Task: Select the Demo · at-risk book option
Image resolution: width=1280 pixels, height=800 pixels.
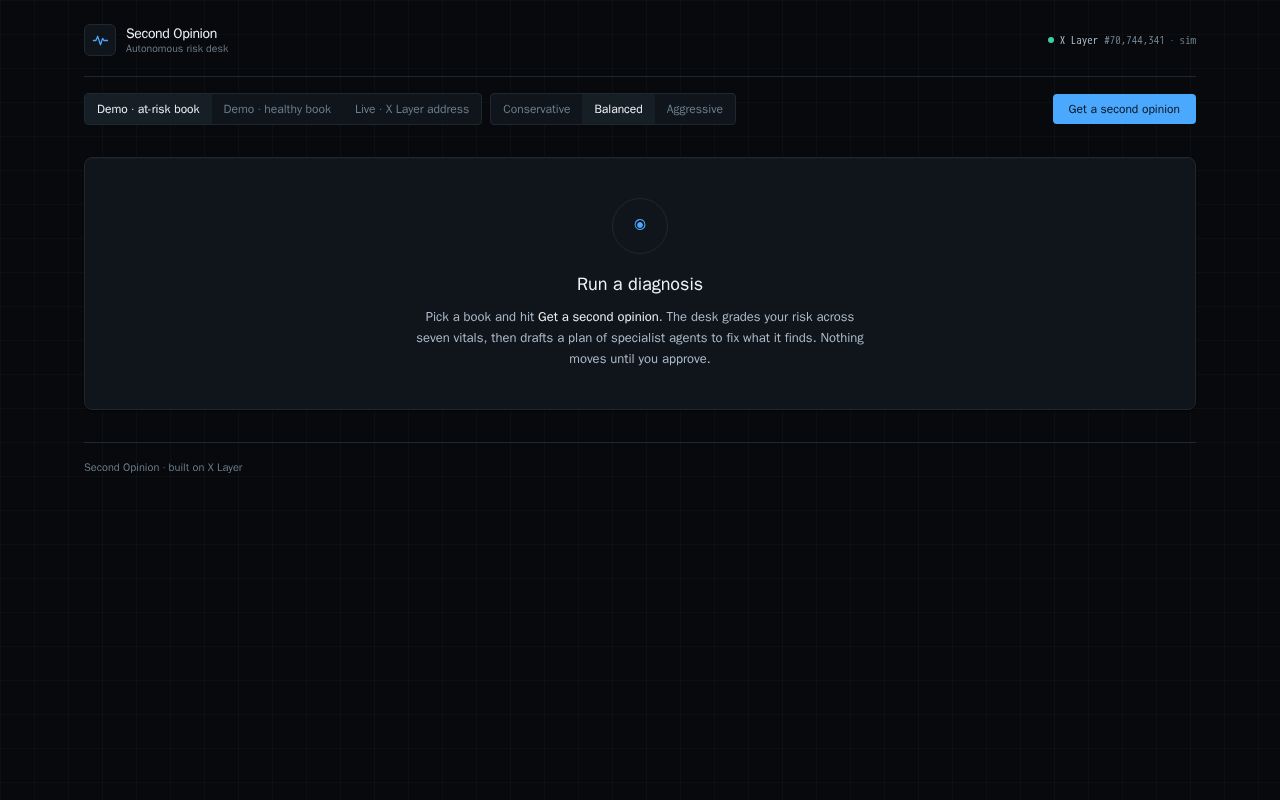Action: coord(148,109)
